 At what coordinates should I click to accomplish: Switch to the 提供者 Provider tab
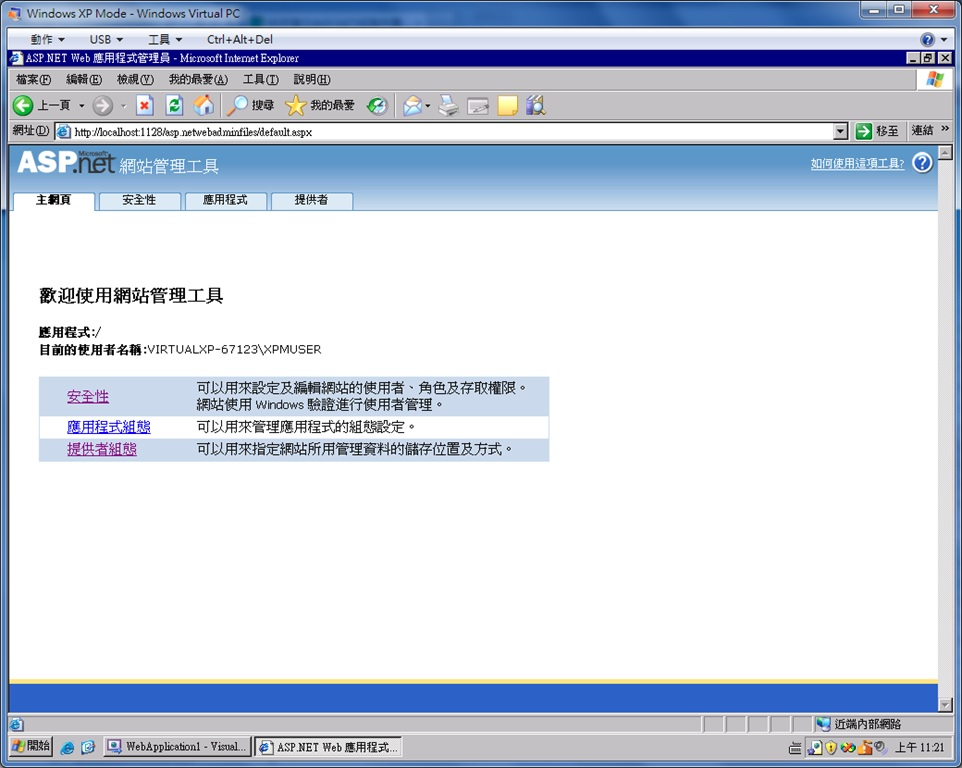coord(311,201)
